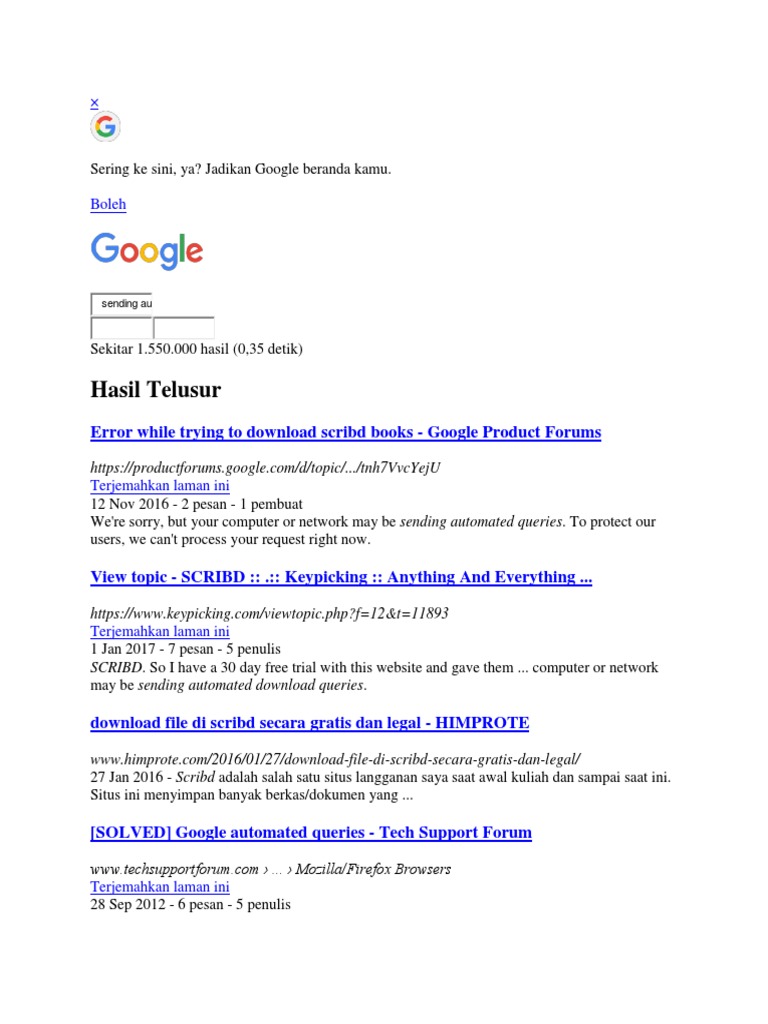The height and width of the screenshot is (1024, 768).
Task: Click the productforums.google.com URL text
Action: tap(265, 468)
